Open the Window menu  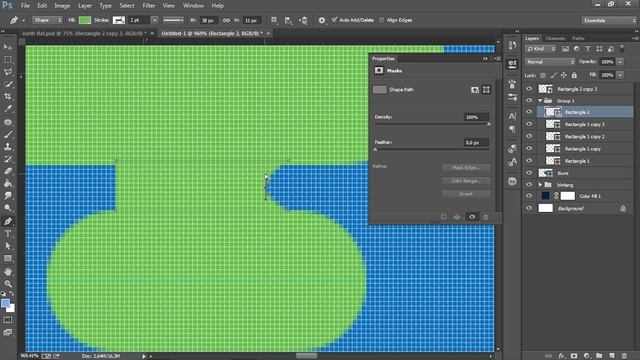[x=193, y=6]
